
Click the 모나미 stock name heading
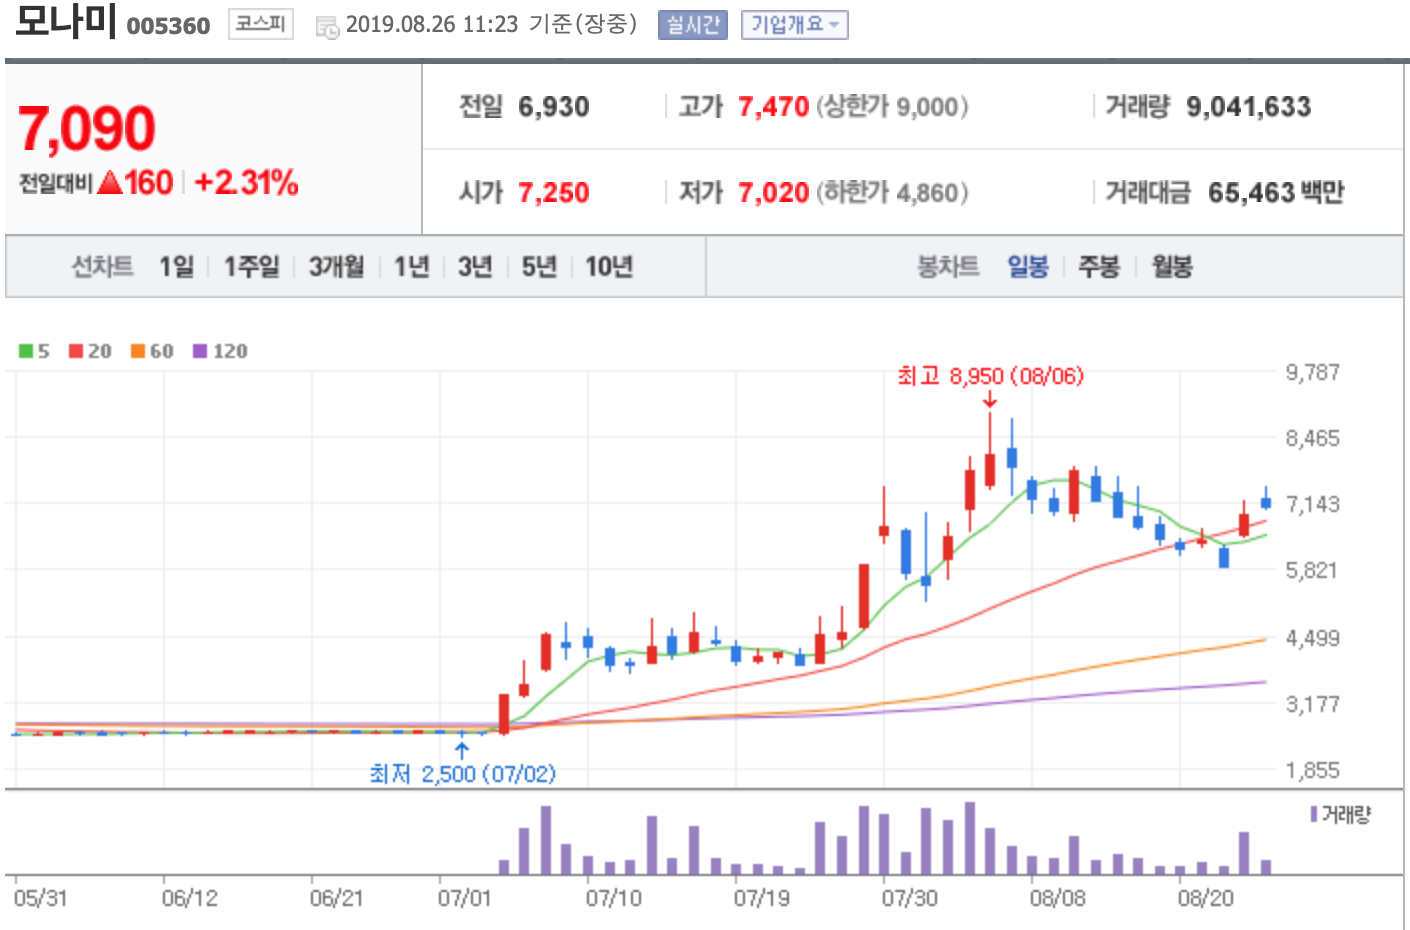(x=65, y=22)
